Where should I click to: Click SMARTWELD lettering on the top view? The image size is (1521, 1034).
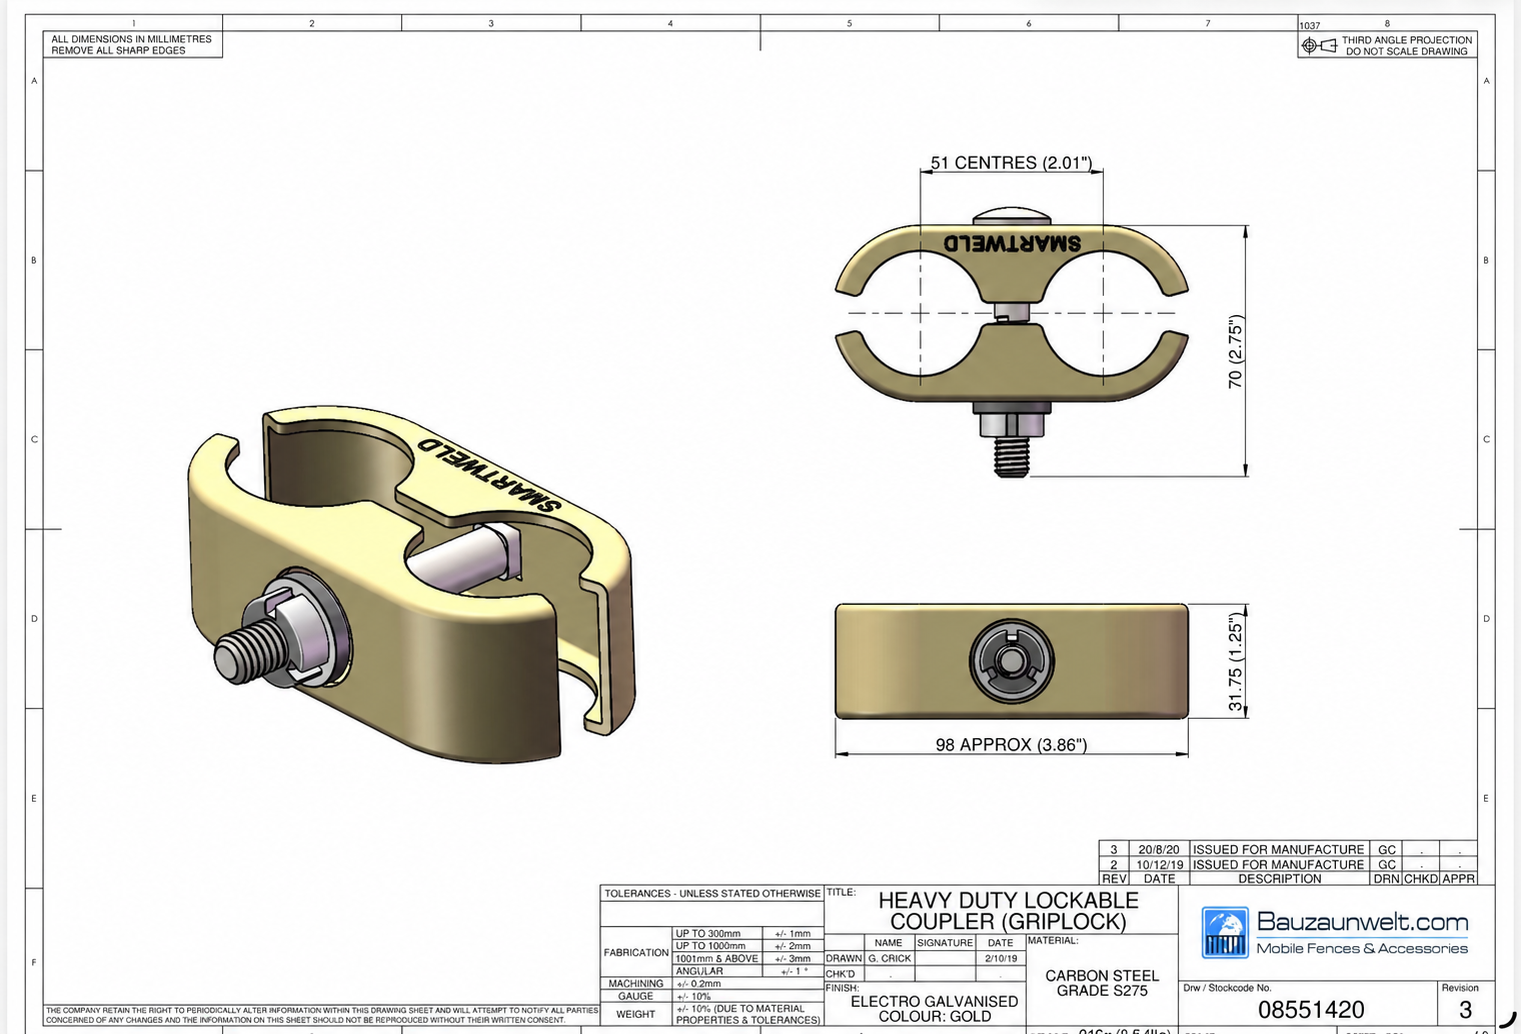1012,243
